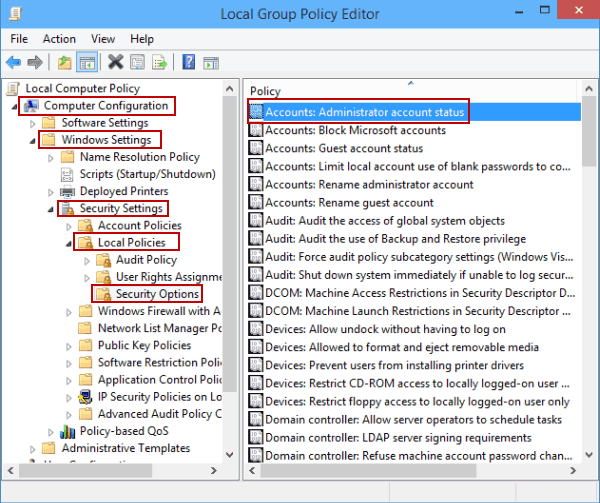This screenshot has height=503, width=600.
Task: Click the Delete (X) toolbar icon
Action: (x=115, y=62)
